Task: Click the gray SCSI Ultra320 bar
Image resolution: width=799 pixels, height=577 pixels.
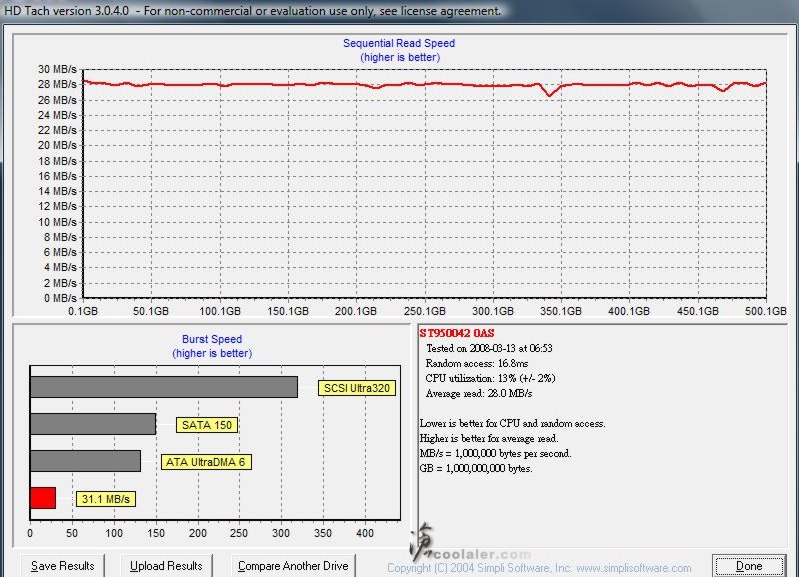Action: pyautogui.click(x=164, y=387)
